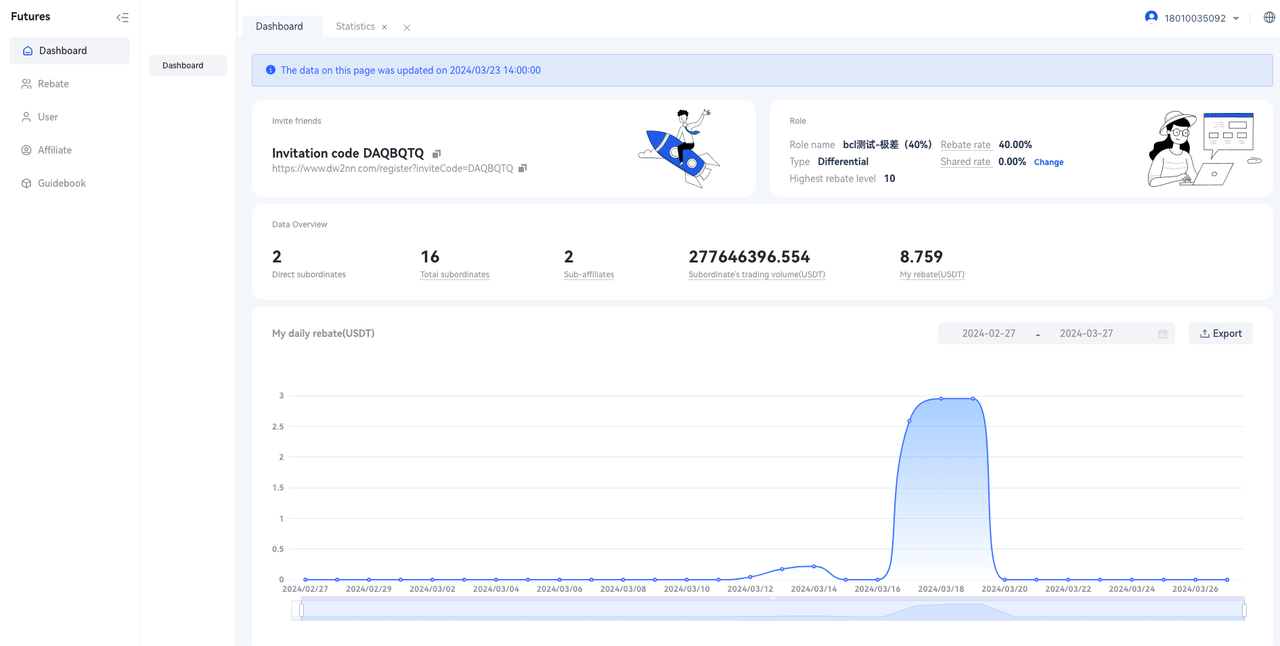Open the Affiliate section in sidebar
The height and width of the screenshot is (646, 1280).
pyautogui.click(x=54, y=150)
